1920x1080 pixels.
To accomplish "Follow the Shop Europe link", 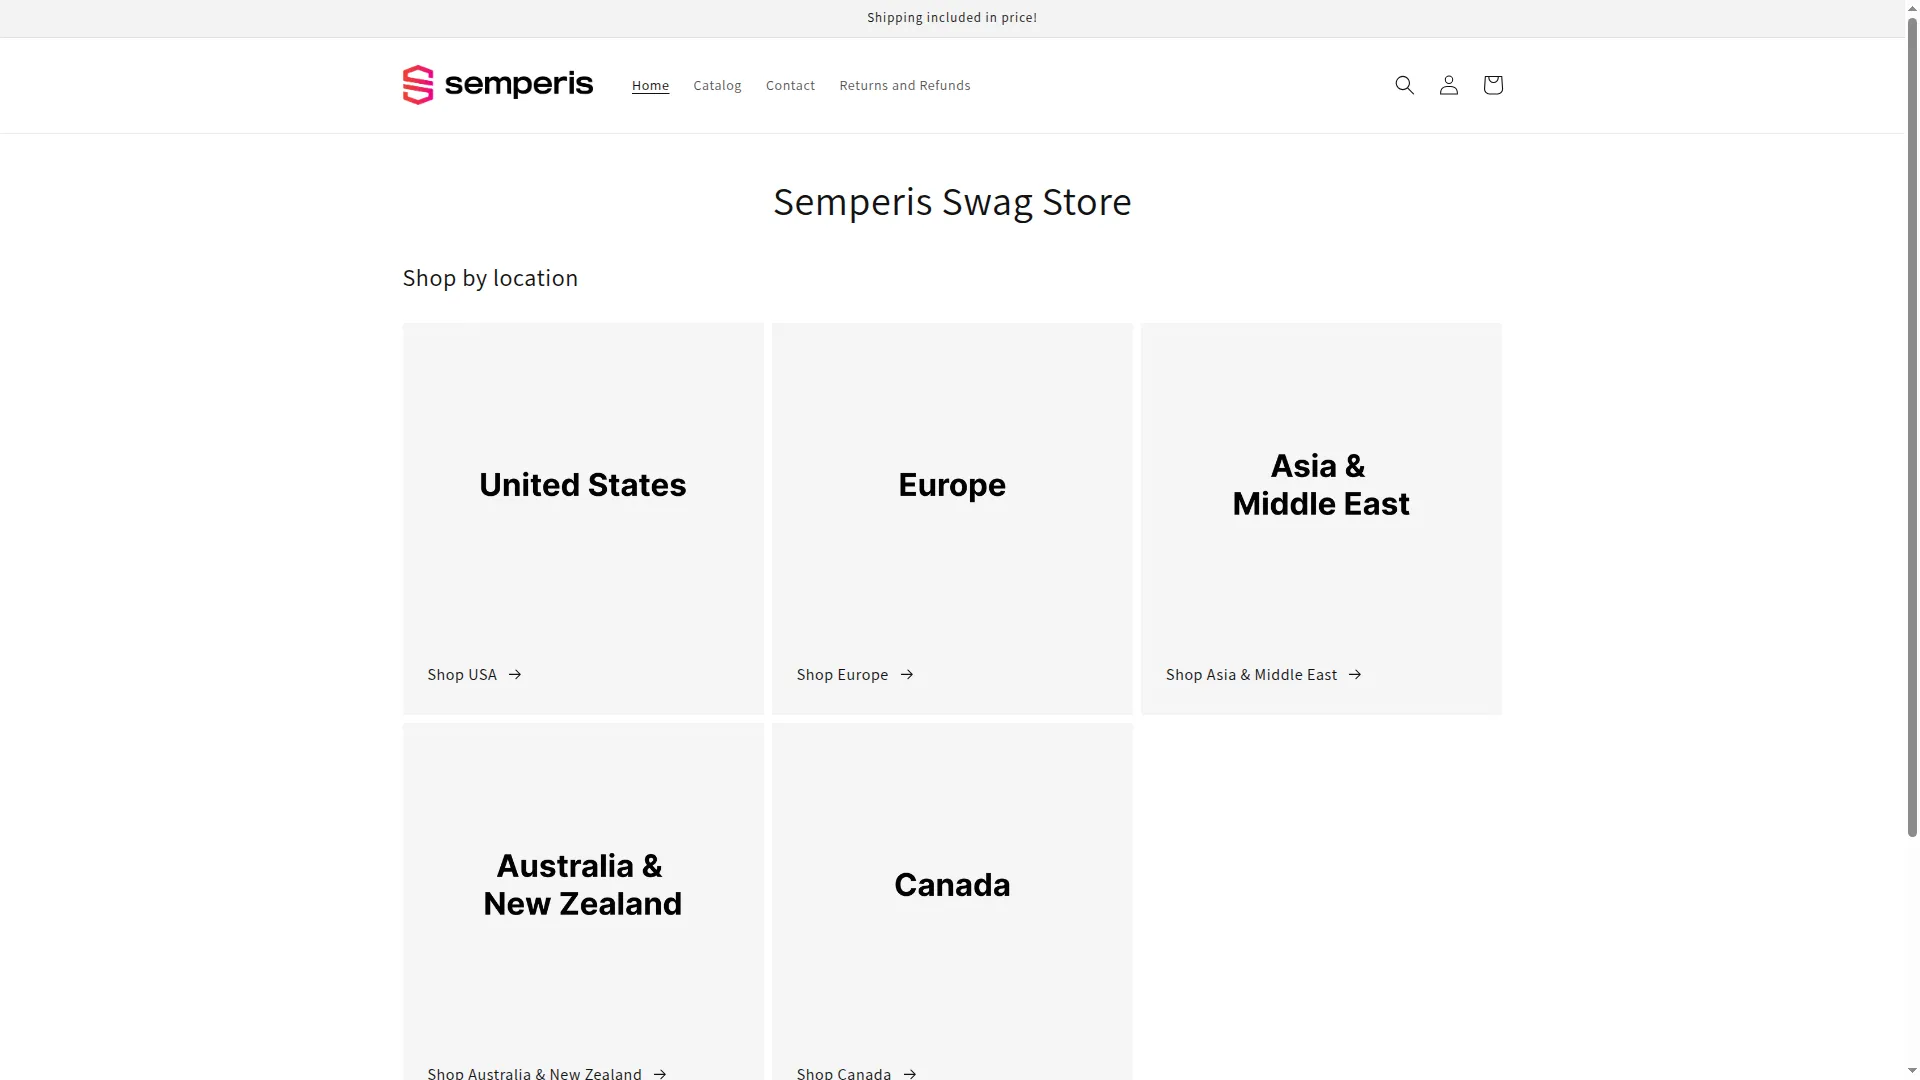I will (855, 674).
